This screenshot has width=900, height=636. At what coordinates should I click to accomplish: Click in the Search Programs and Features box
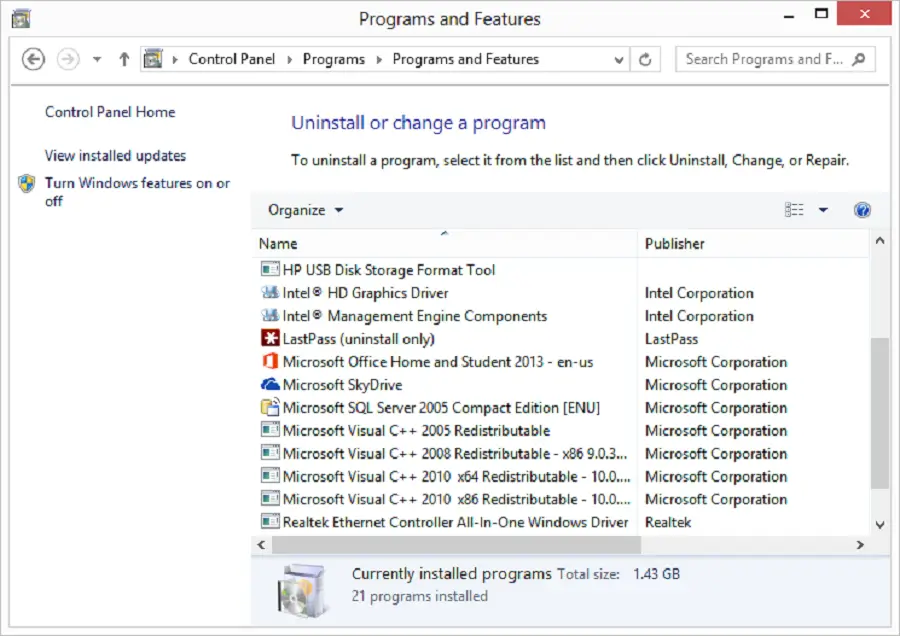click(764, 59)
